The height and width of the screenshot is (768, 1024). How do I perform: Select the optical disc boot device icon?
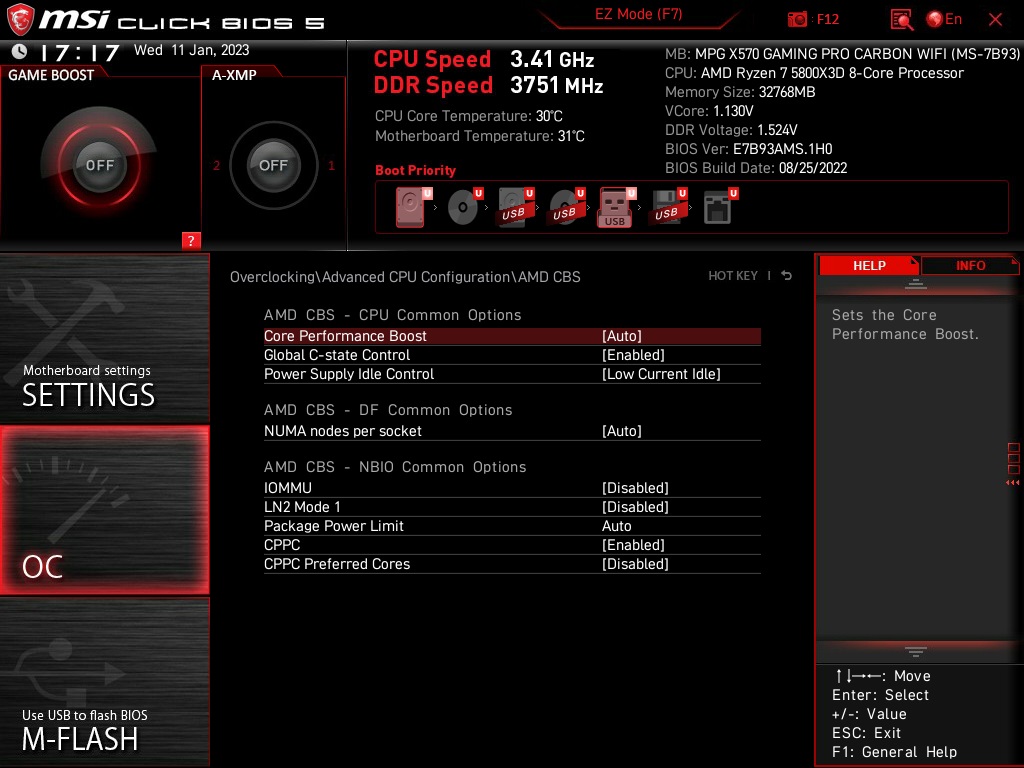[x=464, y=206]
